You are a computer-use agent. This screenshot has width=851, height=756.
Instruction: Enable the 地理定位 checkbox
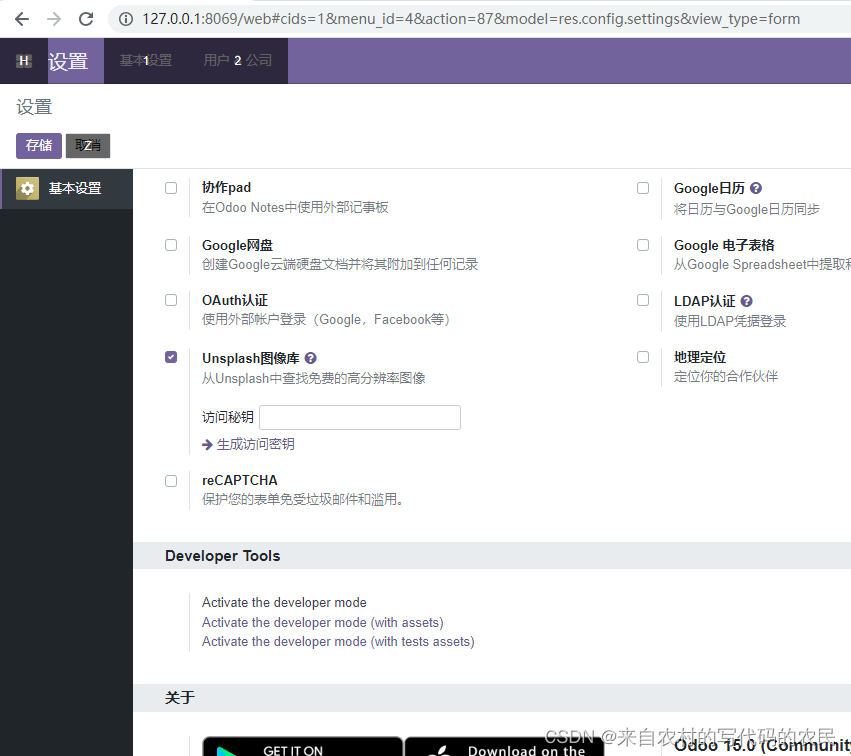[642, 356]
